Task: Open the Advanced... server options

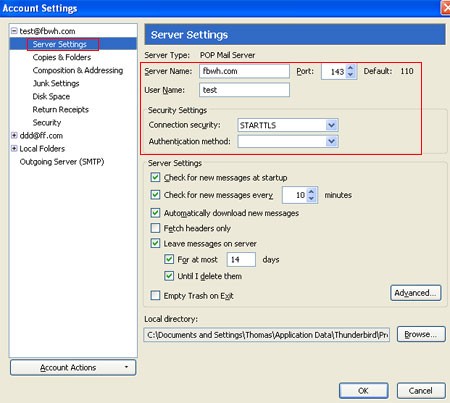Action: point(416,293)
